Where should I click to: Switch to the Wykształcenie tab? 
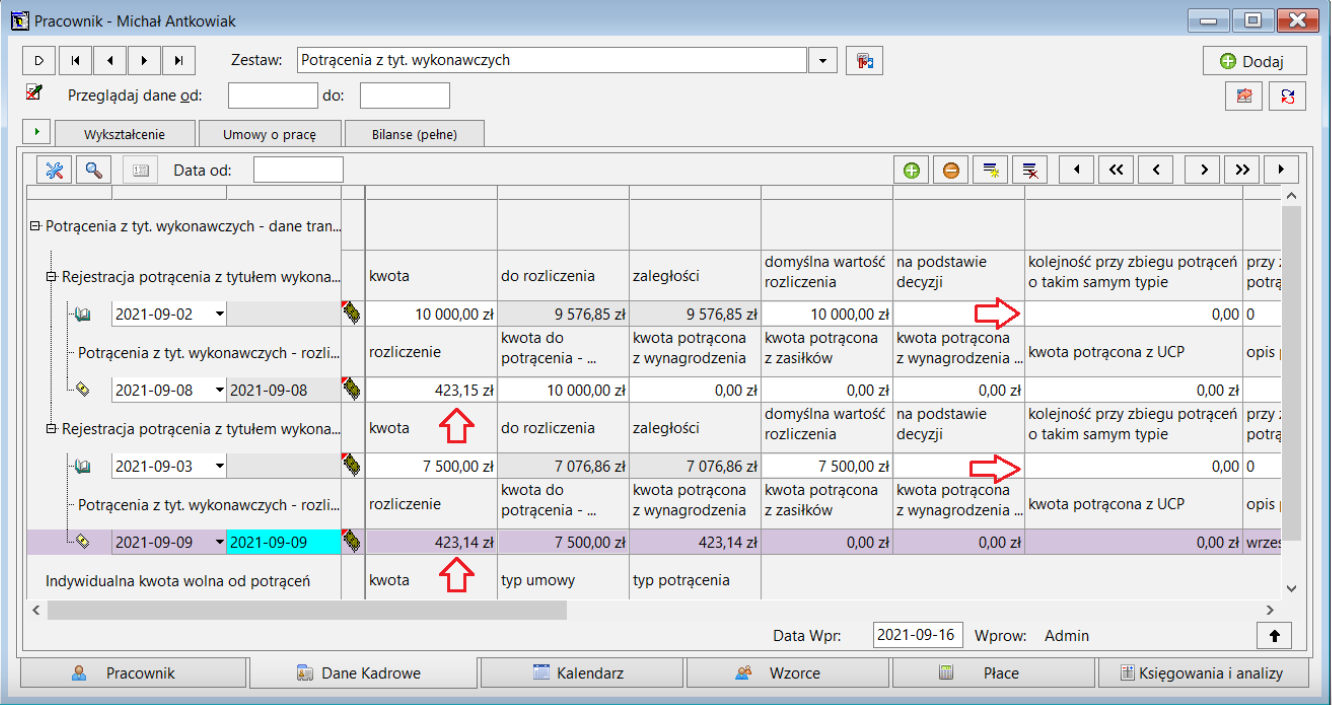click(125, 134)
